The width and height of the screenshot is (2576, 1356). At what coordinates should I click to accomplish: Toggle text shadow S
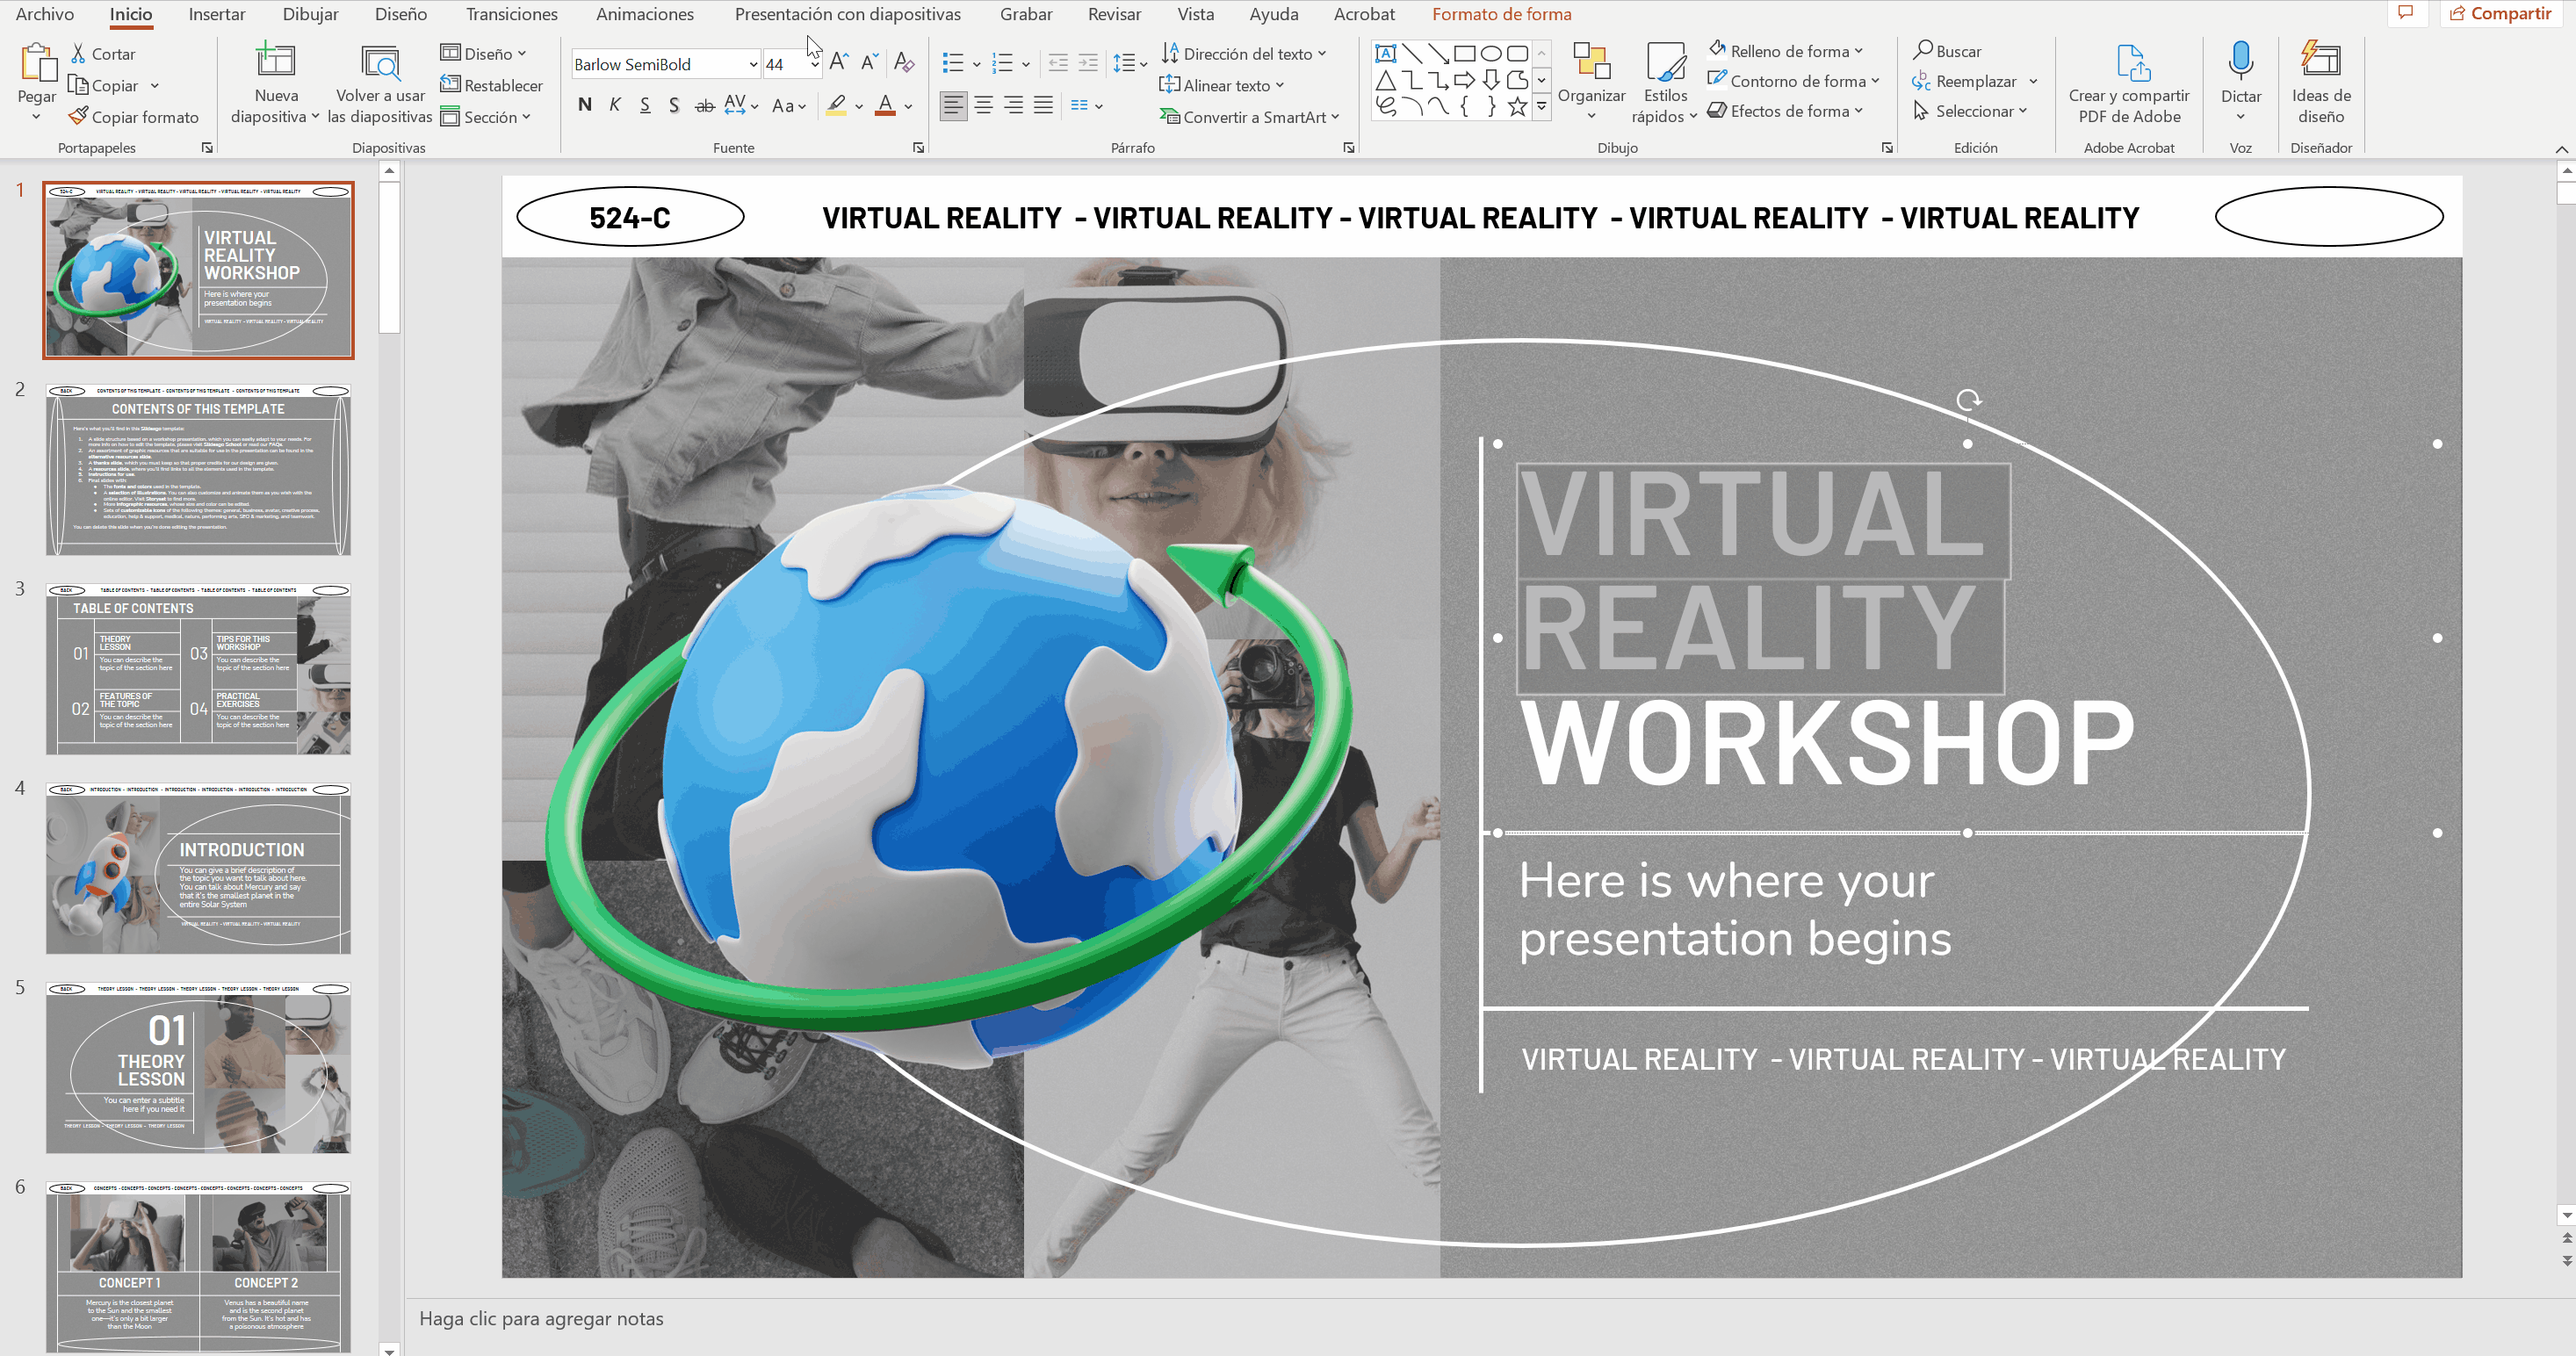click(674, 105)
